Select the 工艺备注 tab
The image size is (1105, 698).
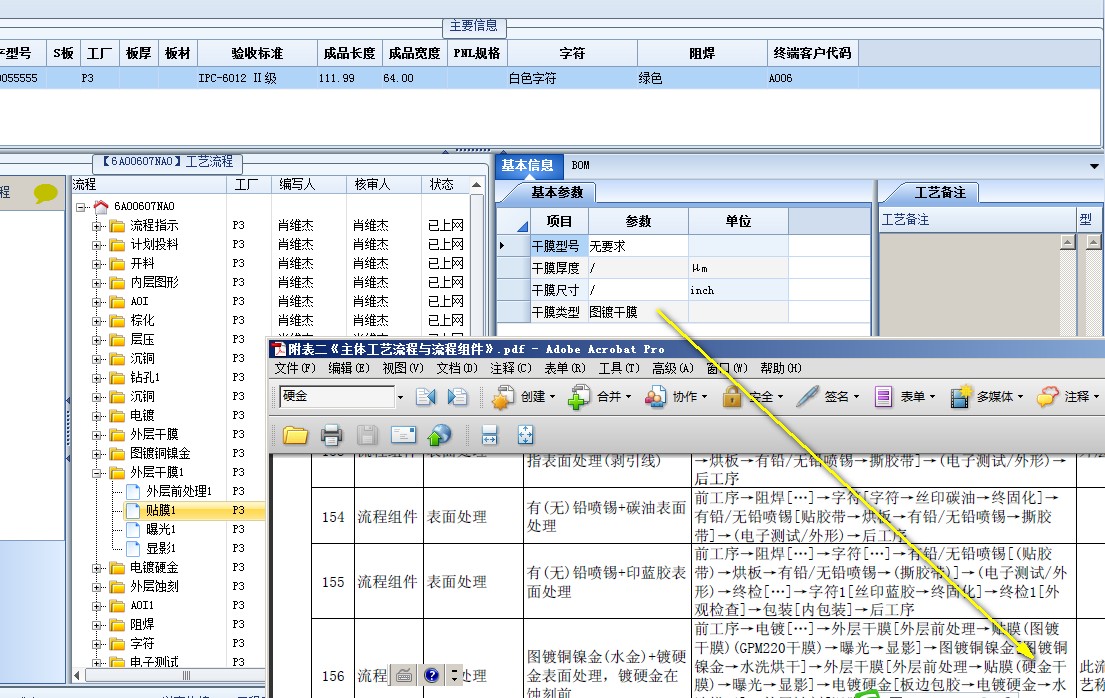[940, 192]
